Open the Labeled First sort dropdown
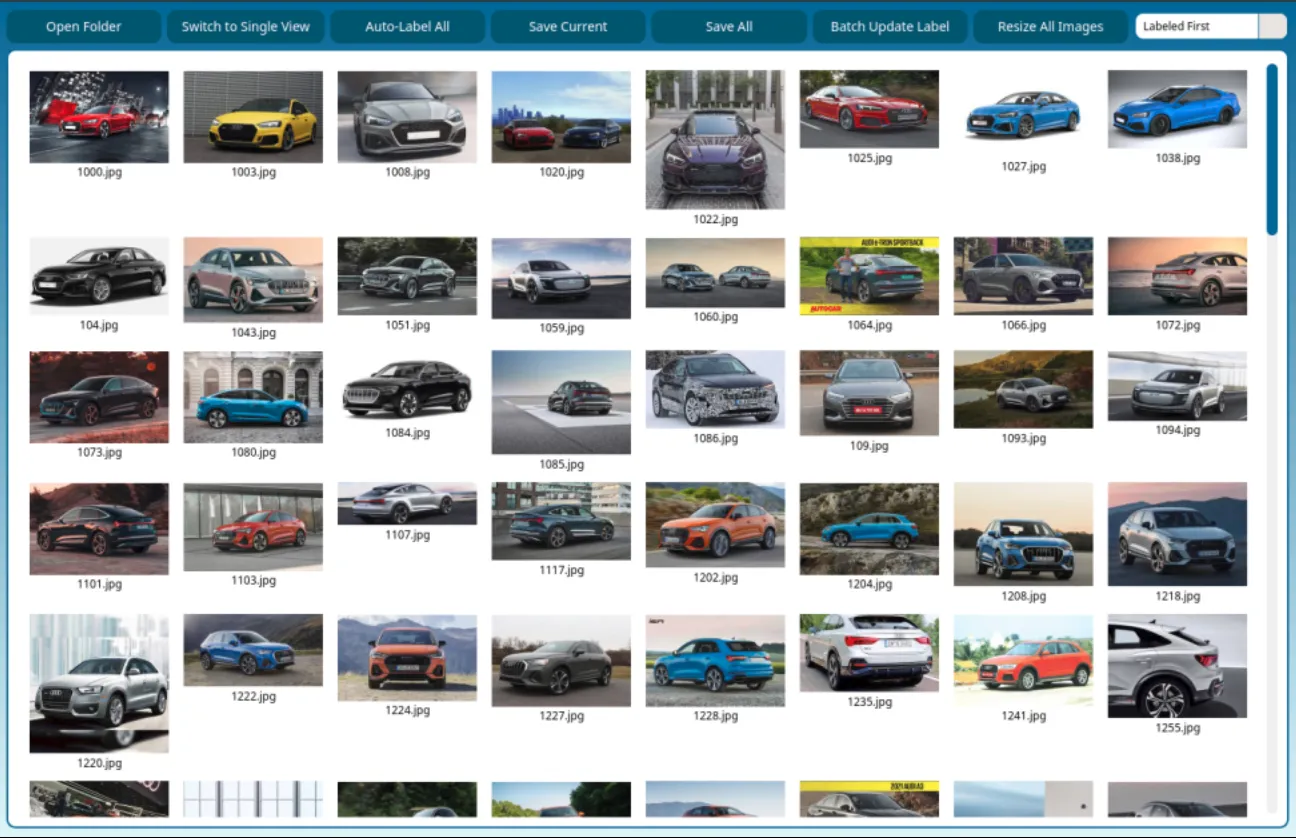Image resolution: width=1296 pixels, height=838 pixels. pos(1210,27)
